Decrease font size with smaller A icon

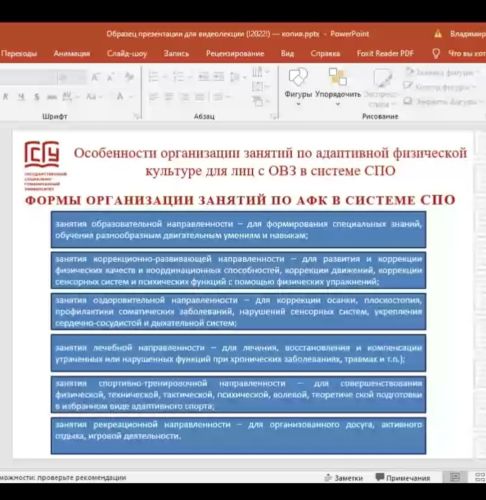click(x=110, y=77)
